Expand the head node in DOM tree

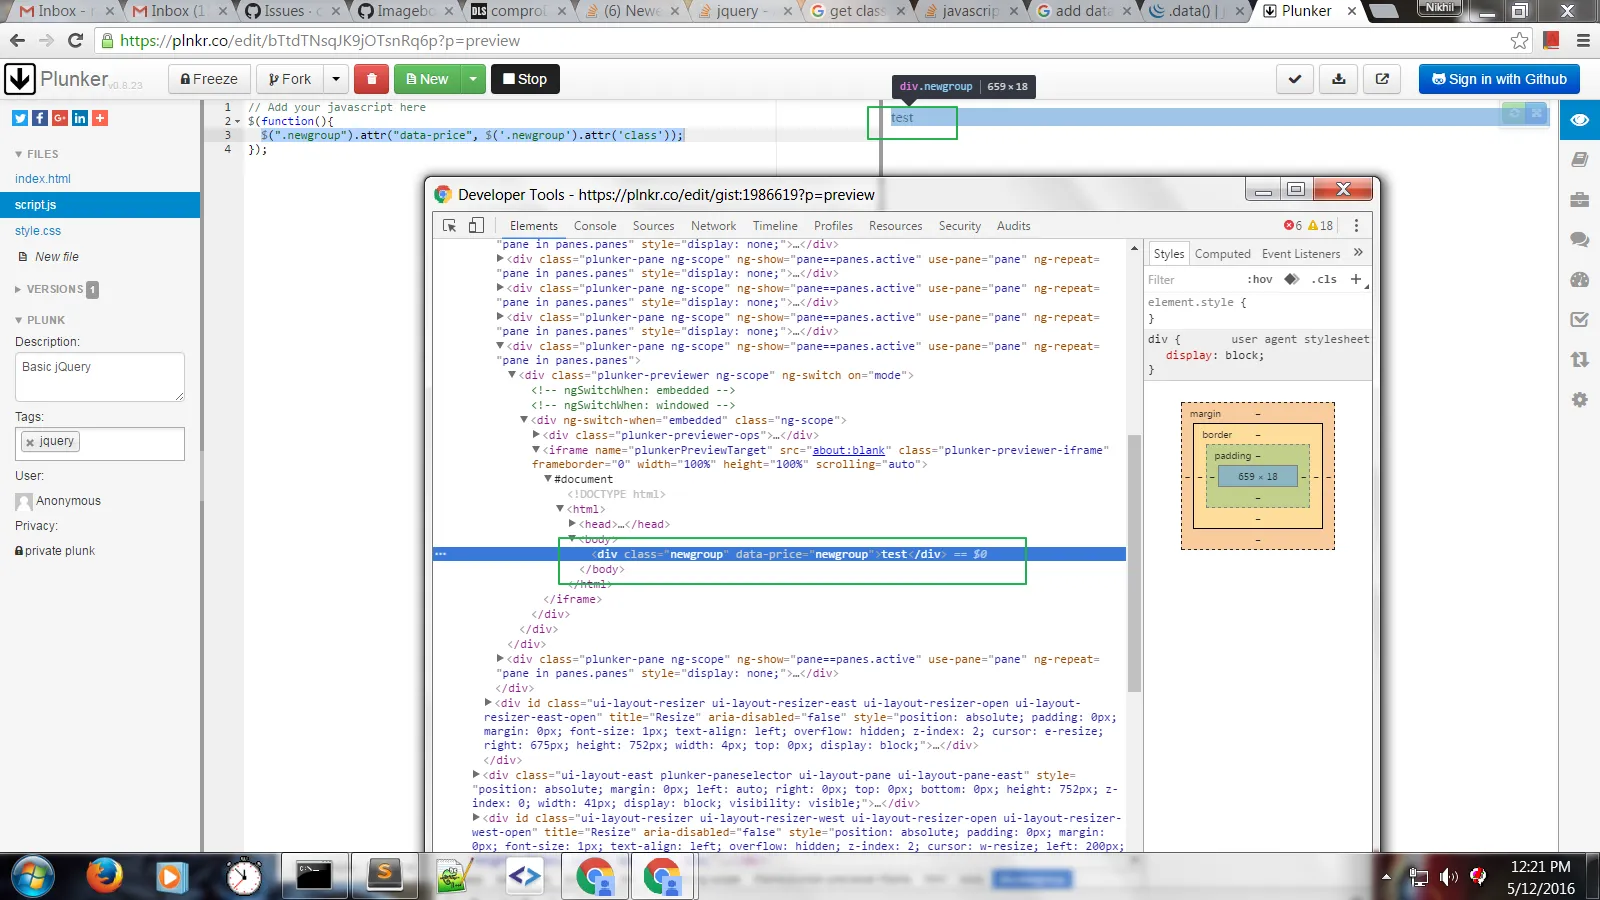[x=572, y=524]
